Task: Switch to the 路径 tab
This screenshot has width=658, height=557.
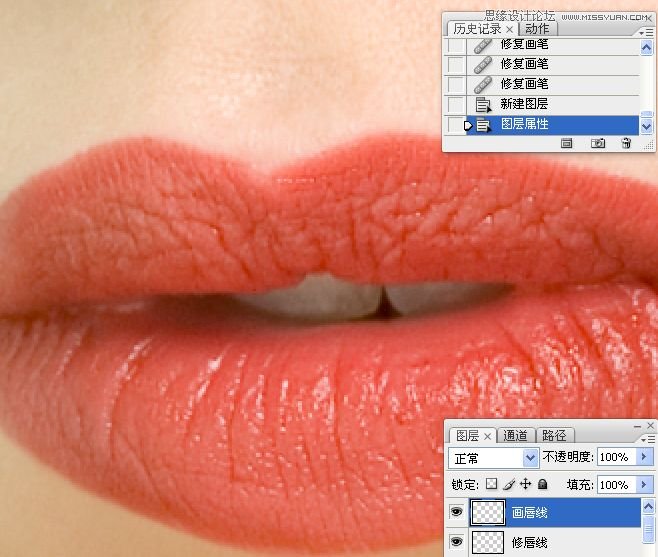Action: coord(554,435)
